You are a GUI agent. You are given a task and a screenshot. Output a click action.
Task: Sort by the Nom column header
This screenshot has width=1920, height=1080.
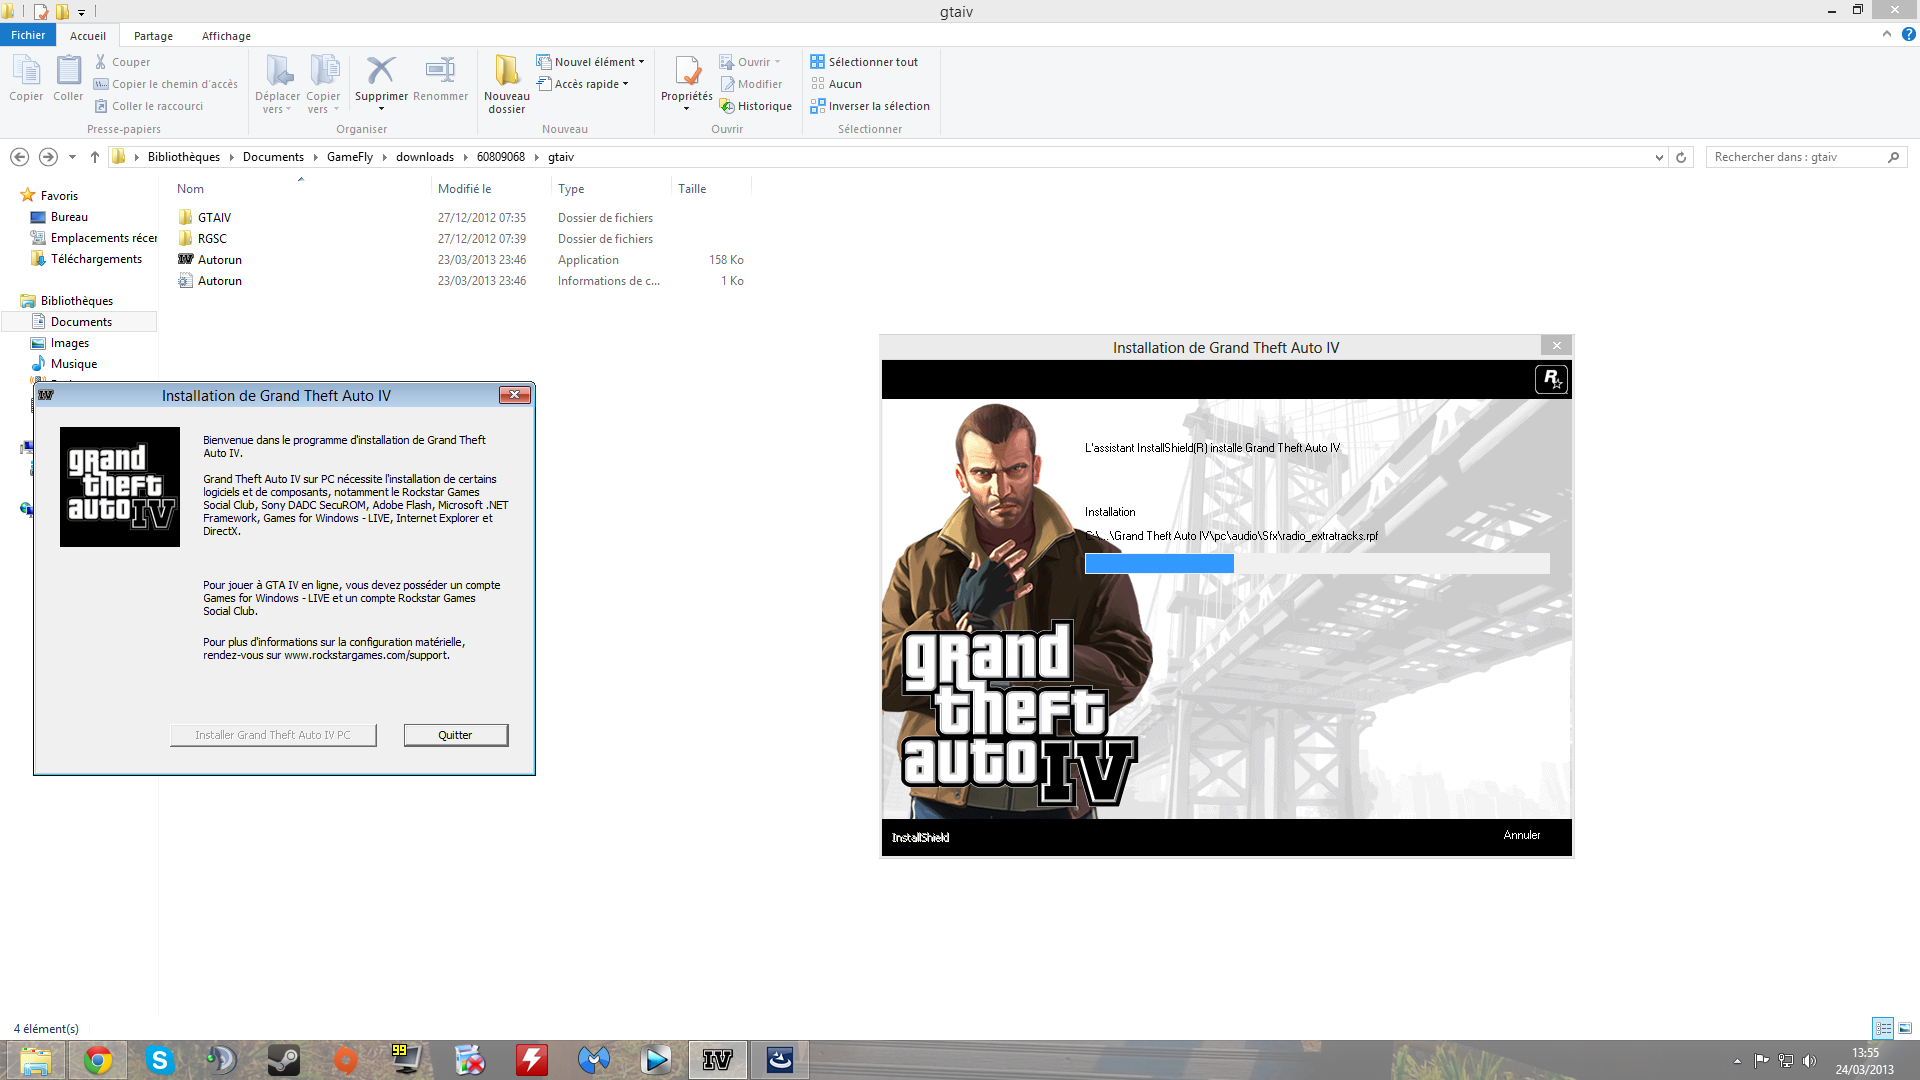(190, 189)
